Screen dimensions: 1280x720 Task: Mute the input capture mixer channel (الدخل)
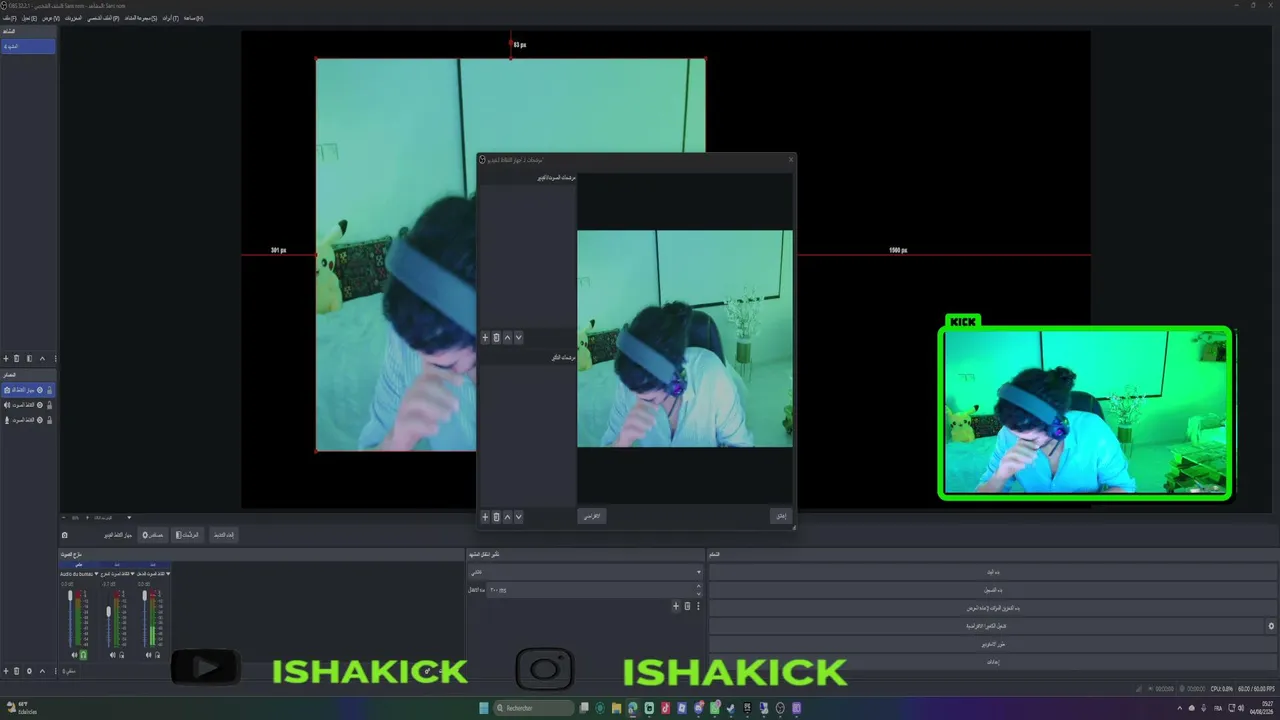(148, 655)
